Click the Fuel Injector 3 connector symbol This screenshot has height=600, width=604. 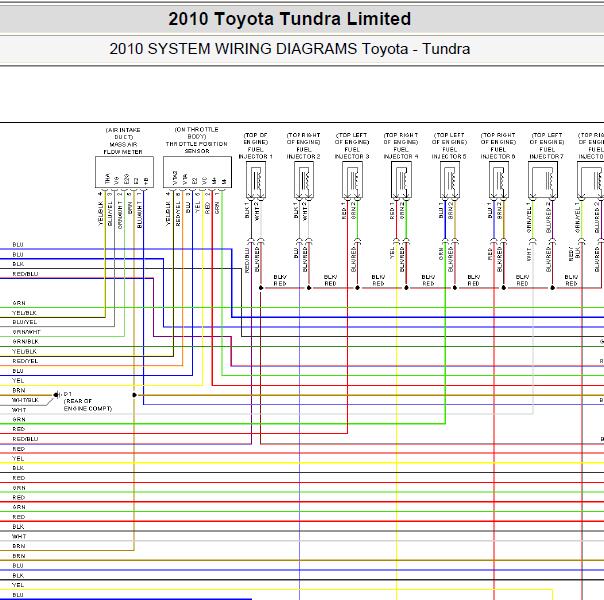click(353, 181)
